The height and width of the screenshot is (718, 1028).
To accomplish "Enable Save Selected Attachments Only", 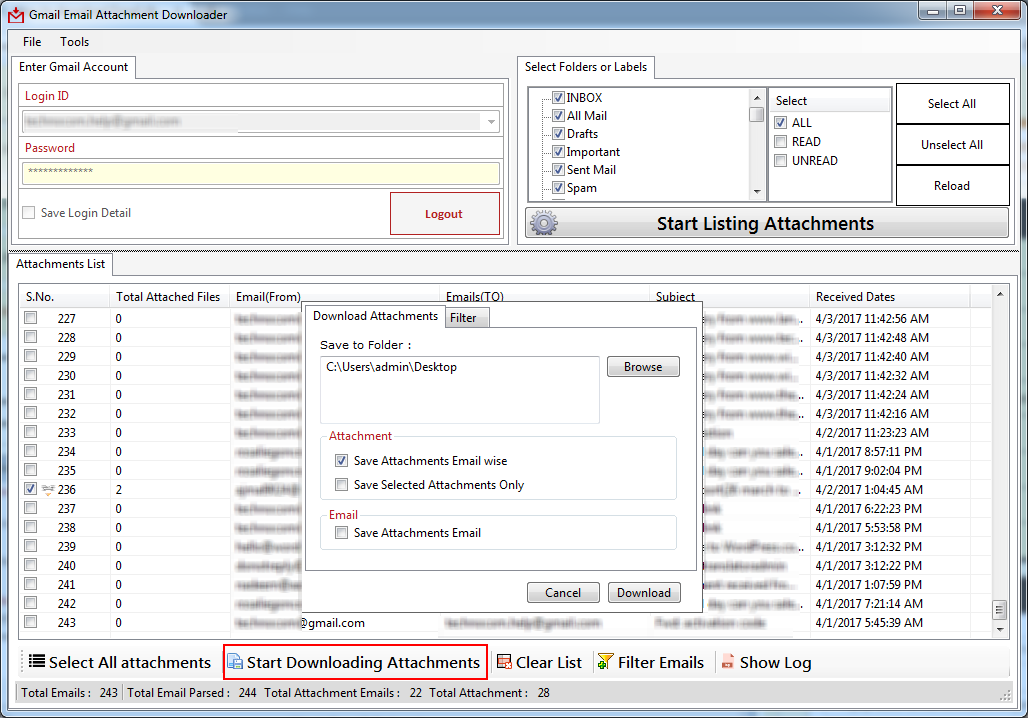I will coord(342,485).
